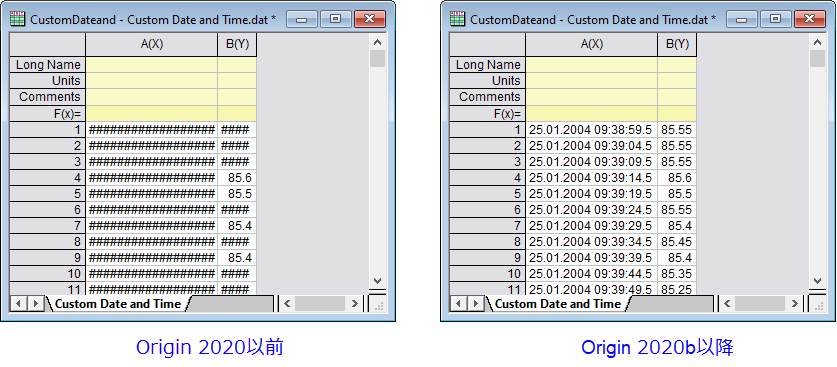The height and width of the screenshot is (367, 837).
Task: Click cell 25.01.2004 09:39:14.5 in right window
Action: pyautogui.click(x=591, y=178)
